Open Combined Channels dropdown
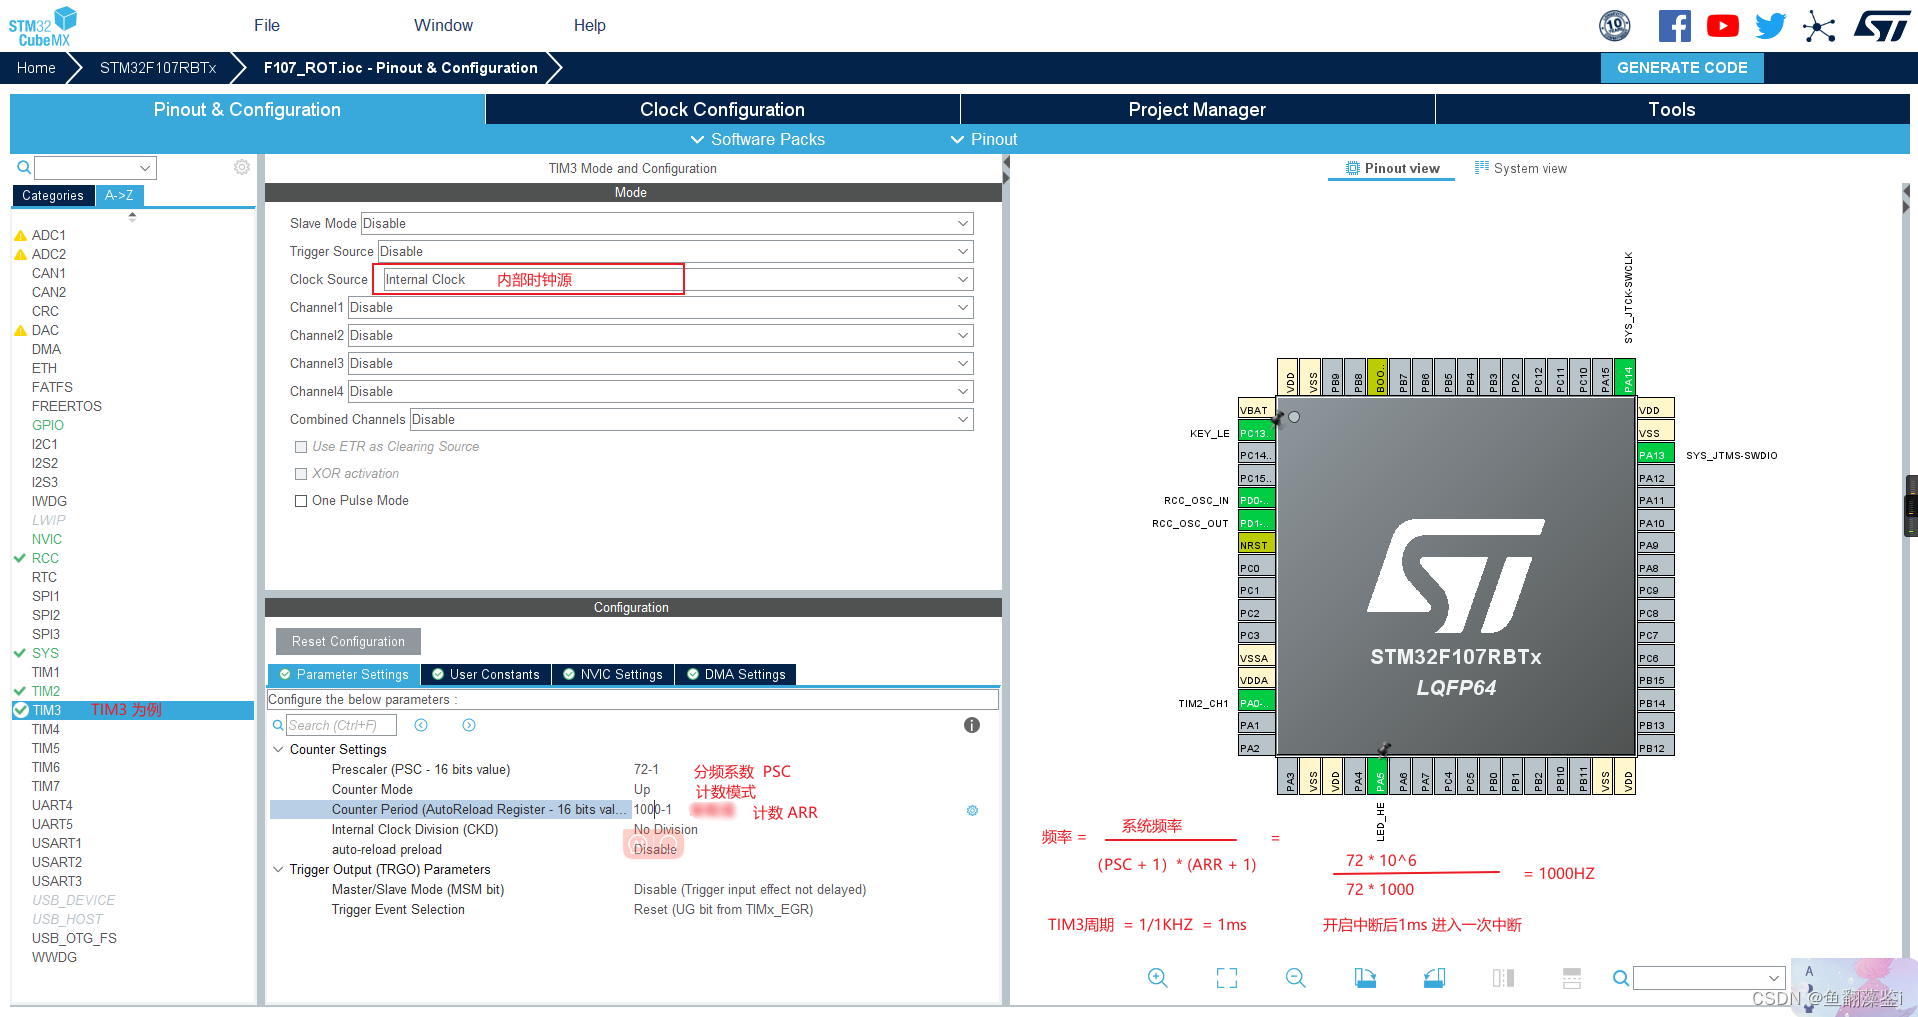The width and height of the screenshot is (1918, 1017). [x=691, y=420]
